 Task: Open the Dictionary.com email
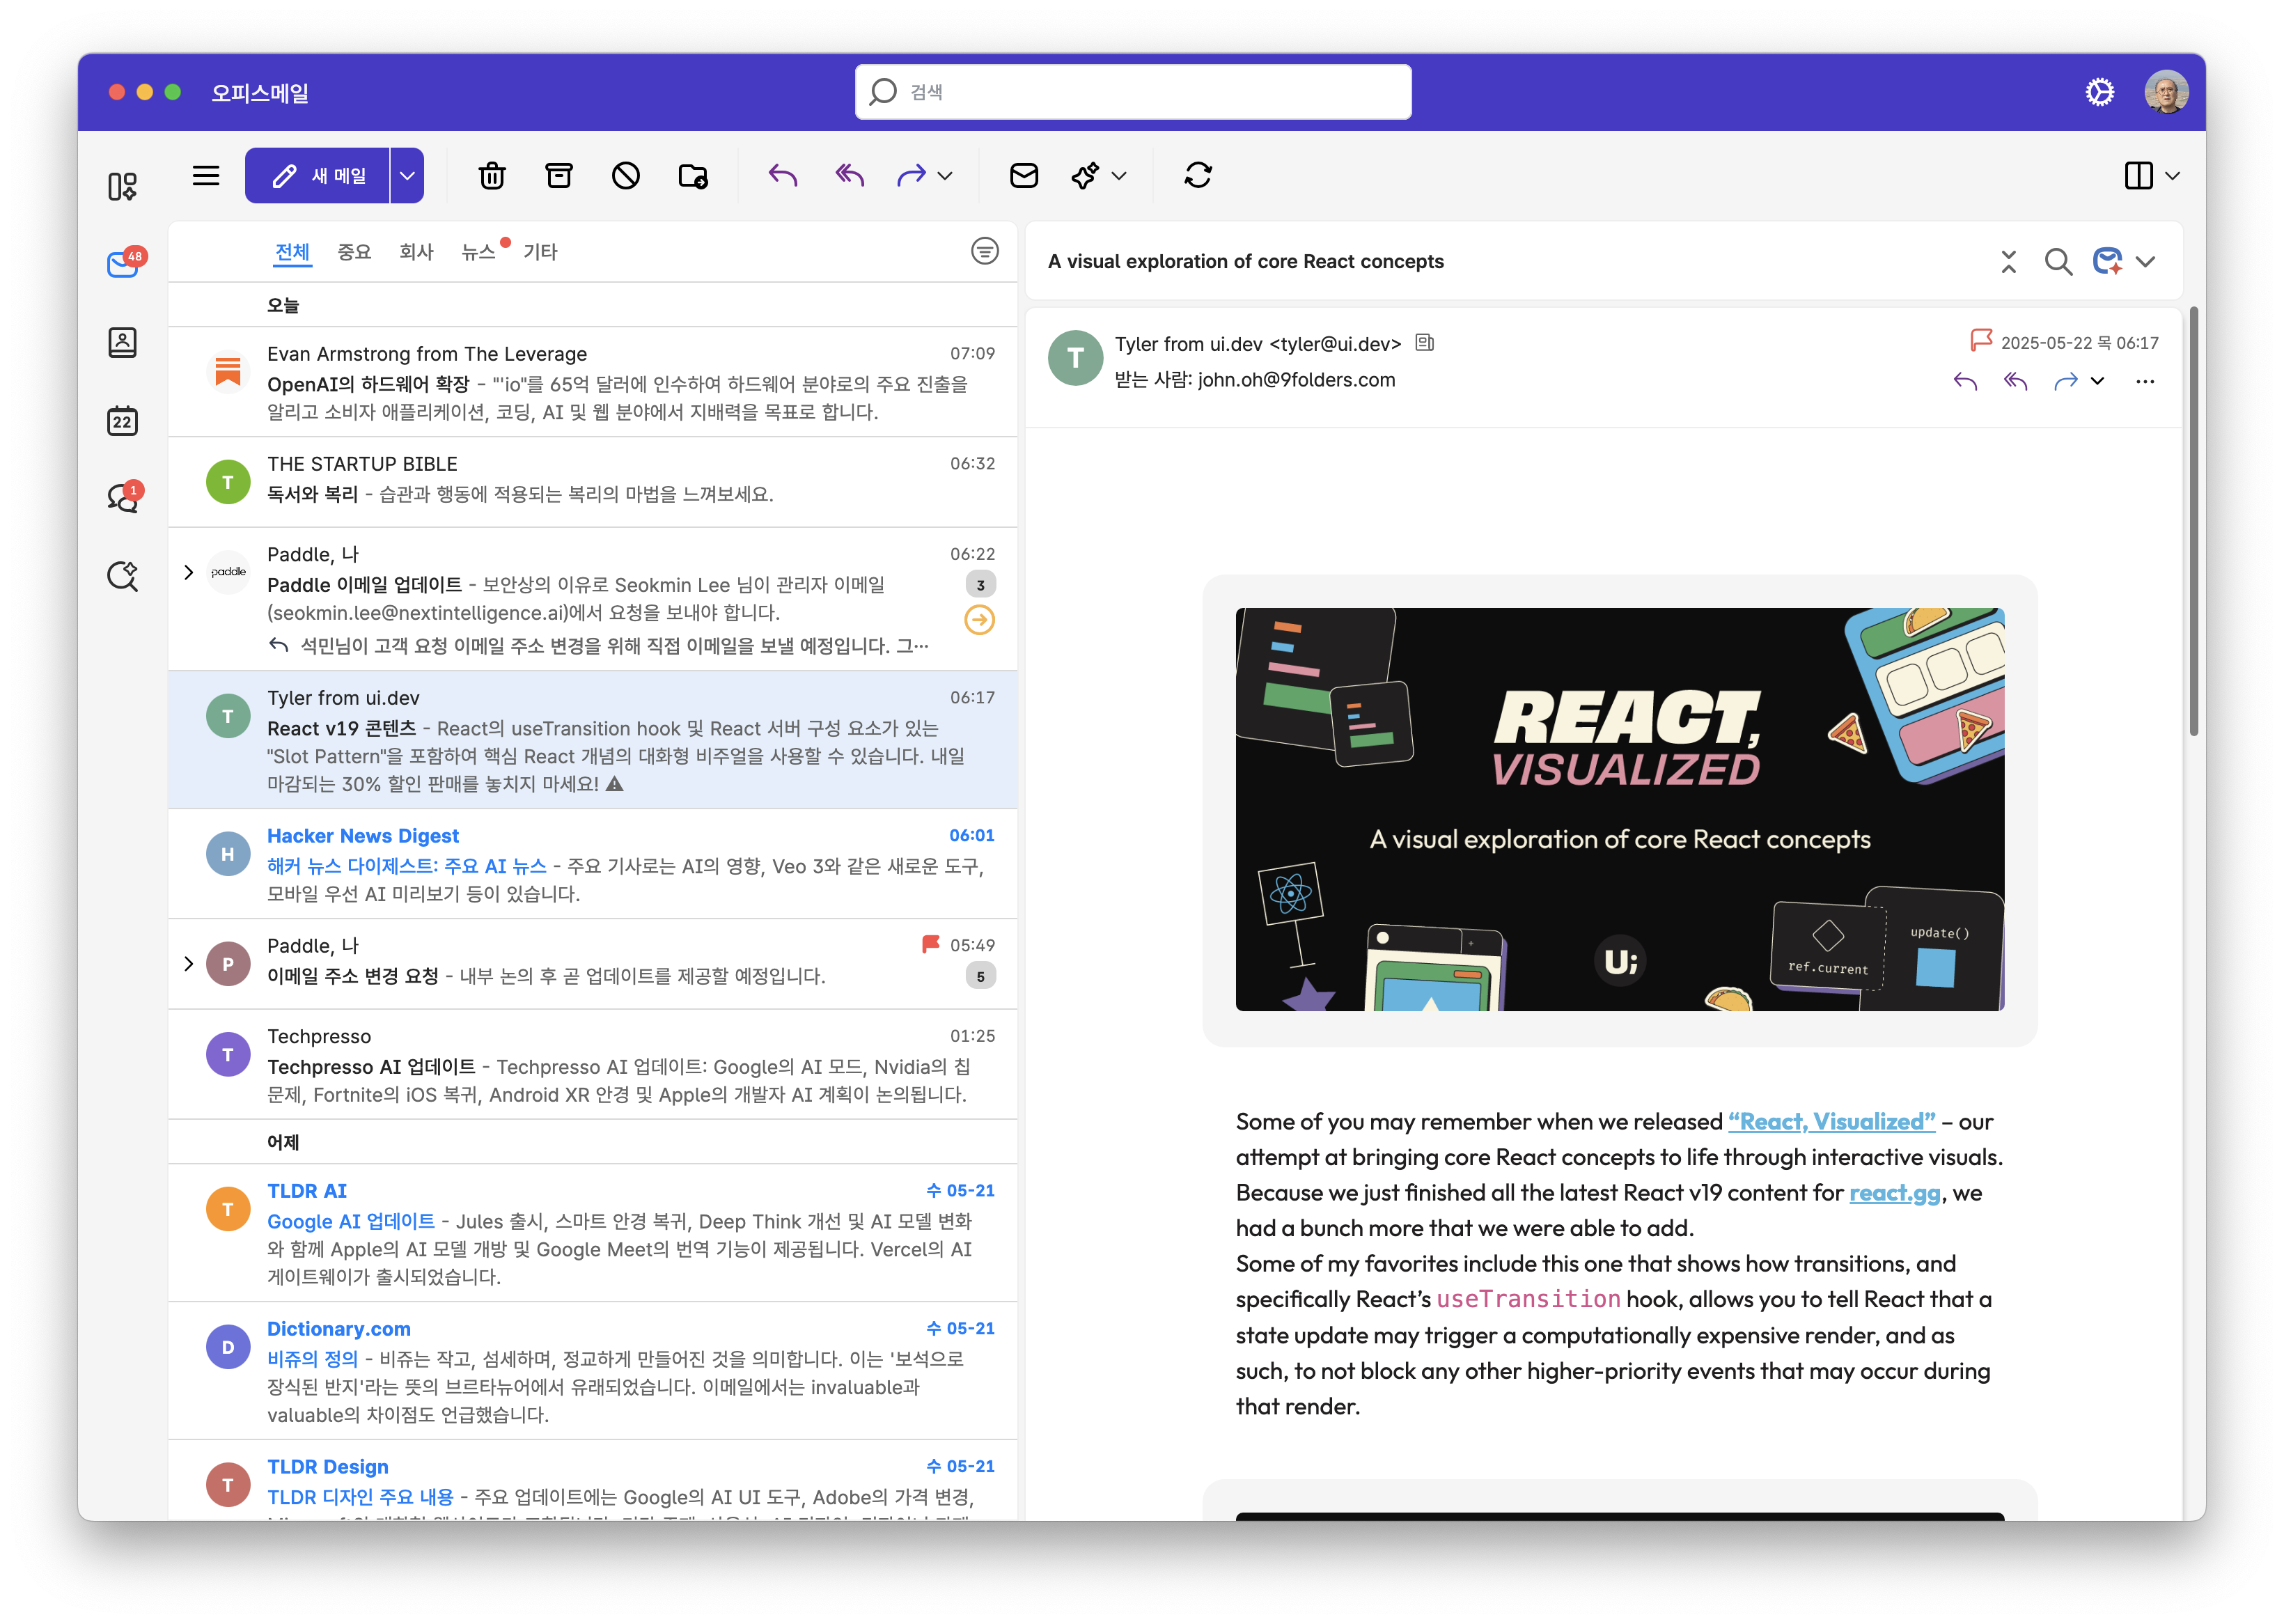[593, 1371]
